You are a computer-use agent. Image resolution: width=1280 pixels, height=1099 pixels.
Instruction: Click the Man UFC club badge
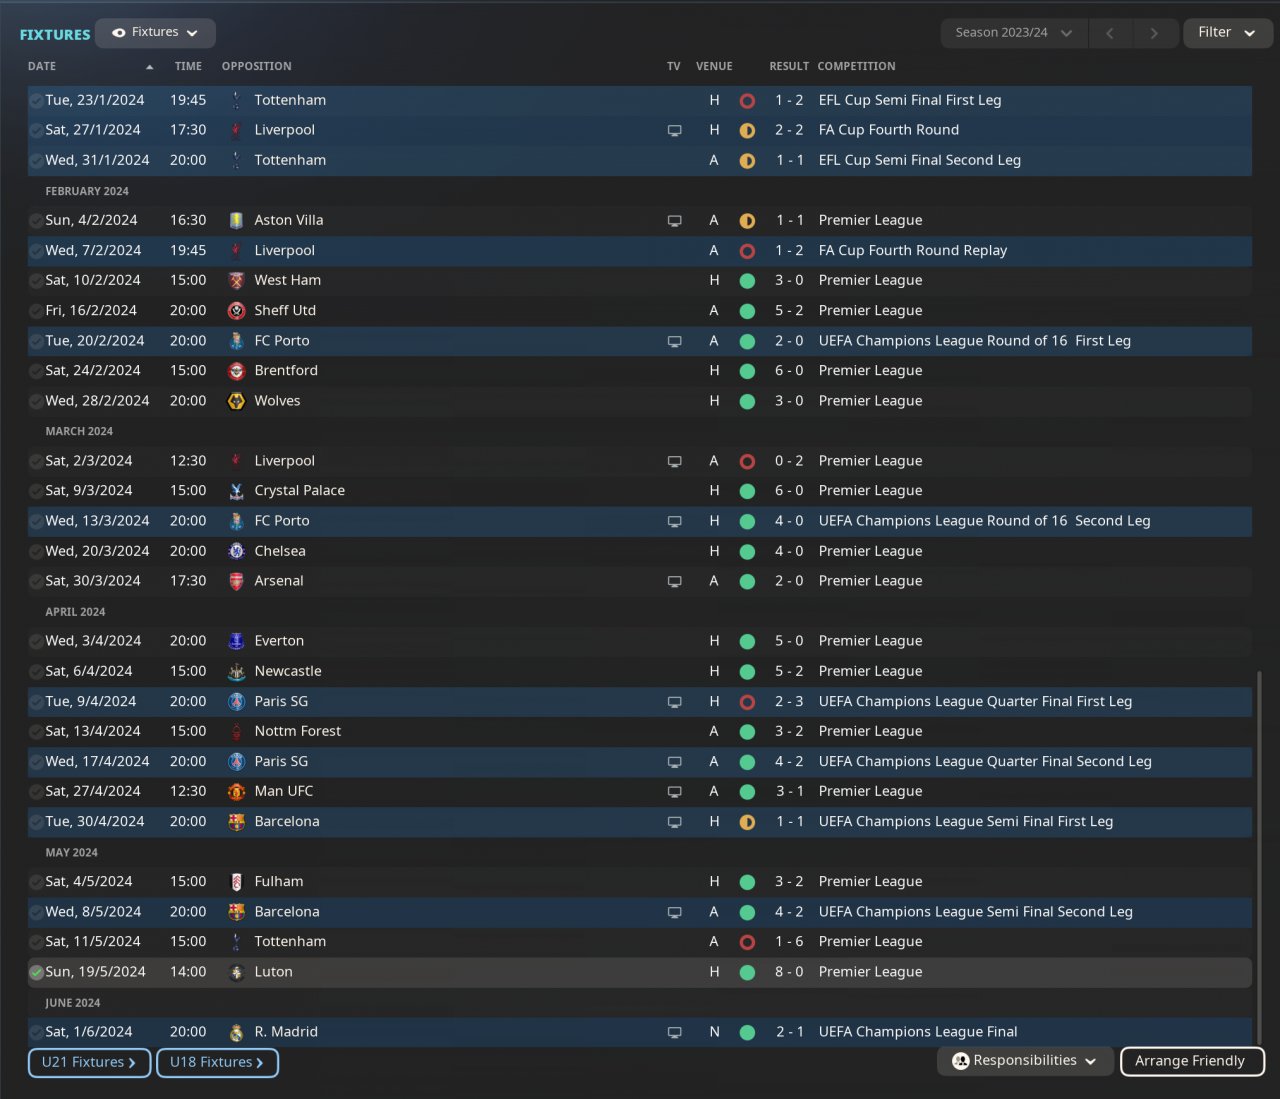click(236, 791)
